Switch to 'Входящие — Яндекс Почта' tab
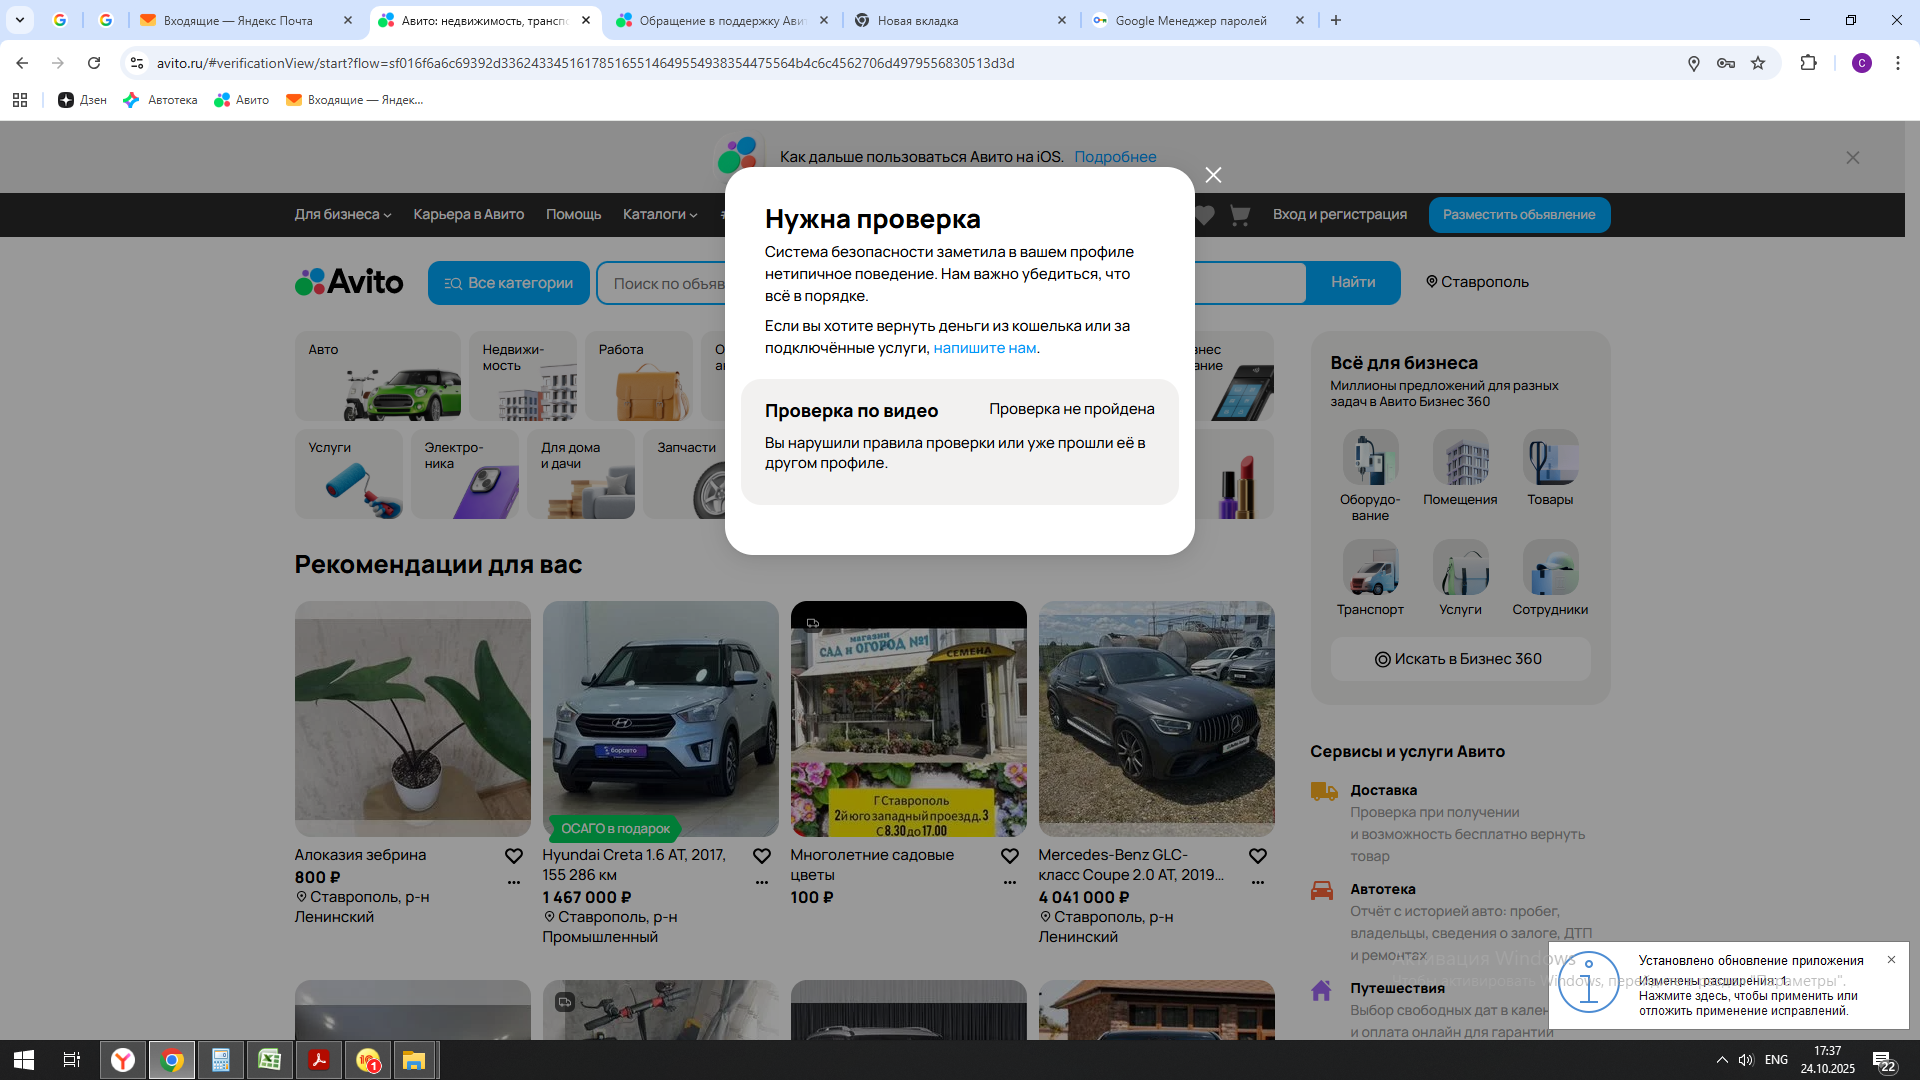The width and height of the screenshot is (1920, 1080). coord(238,20)
